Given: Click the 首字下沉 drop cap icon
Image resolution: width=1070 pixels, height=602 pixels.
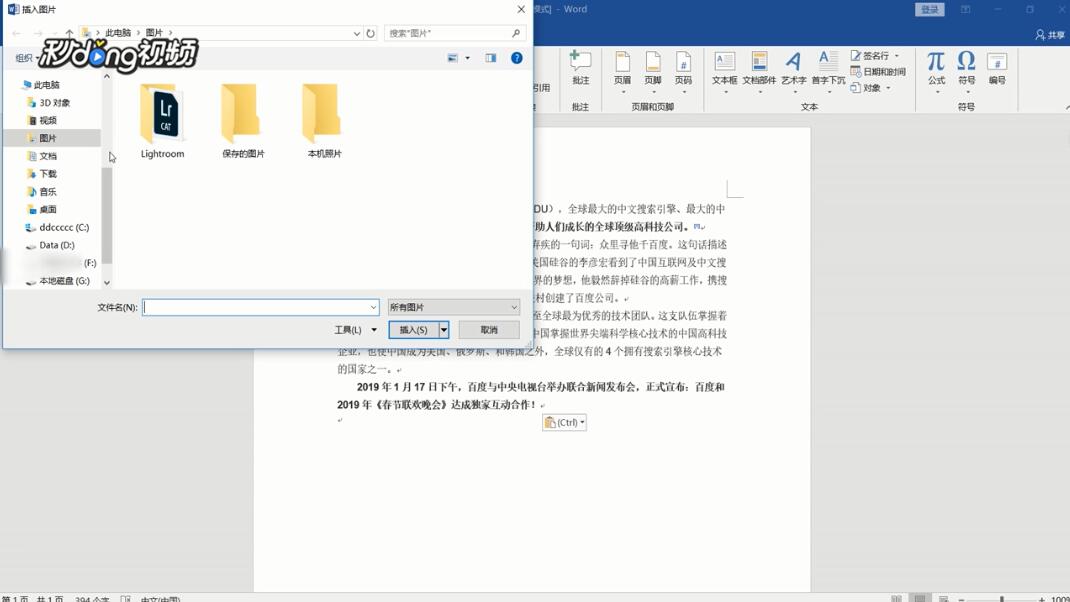Looking at the screenshot, I should tap(828, 70).
